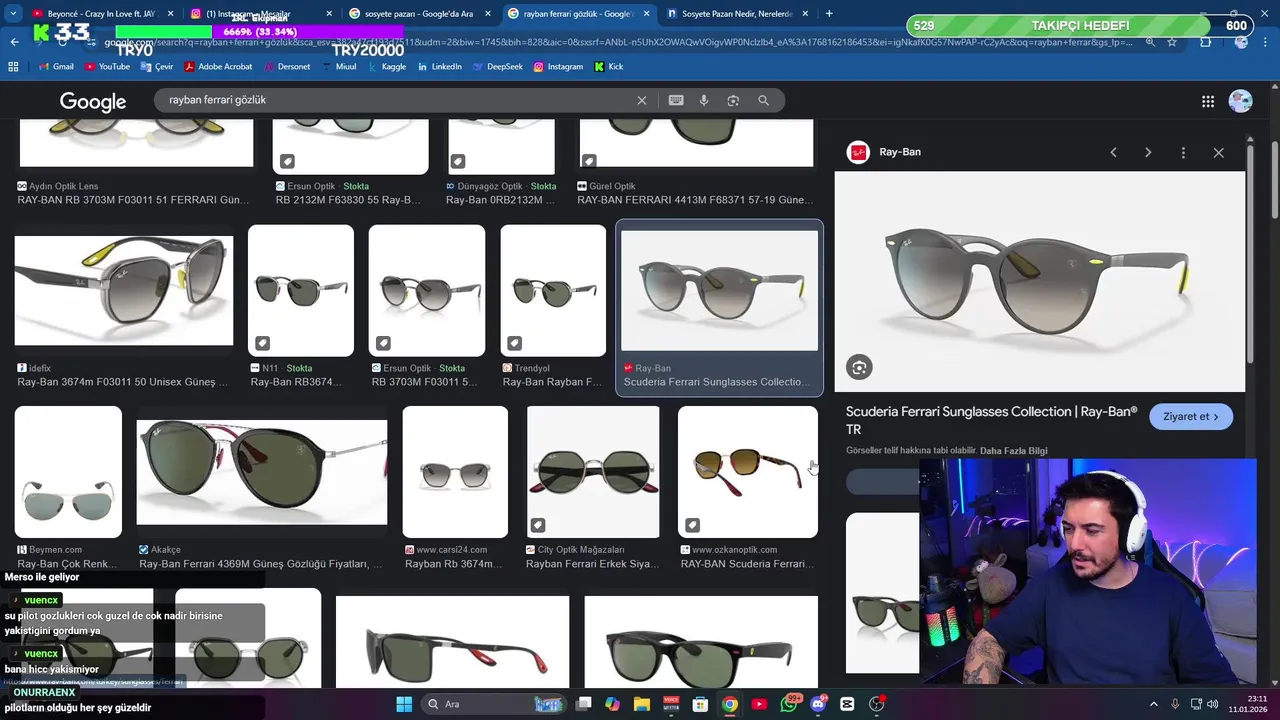This screenshot has width=1280, height=720.
Task: Click 'RAY-BAN FERRARI 4413M F68371 57-19' result text
Action: 695,200
